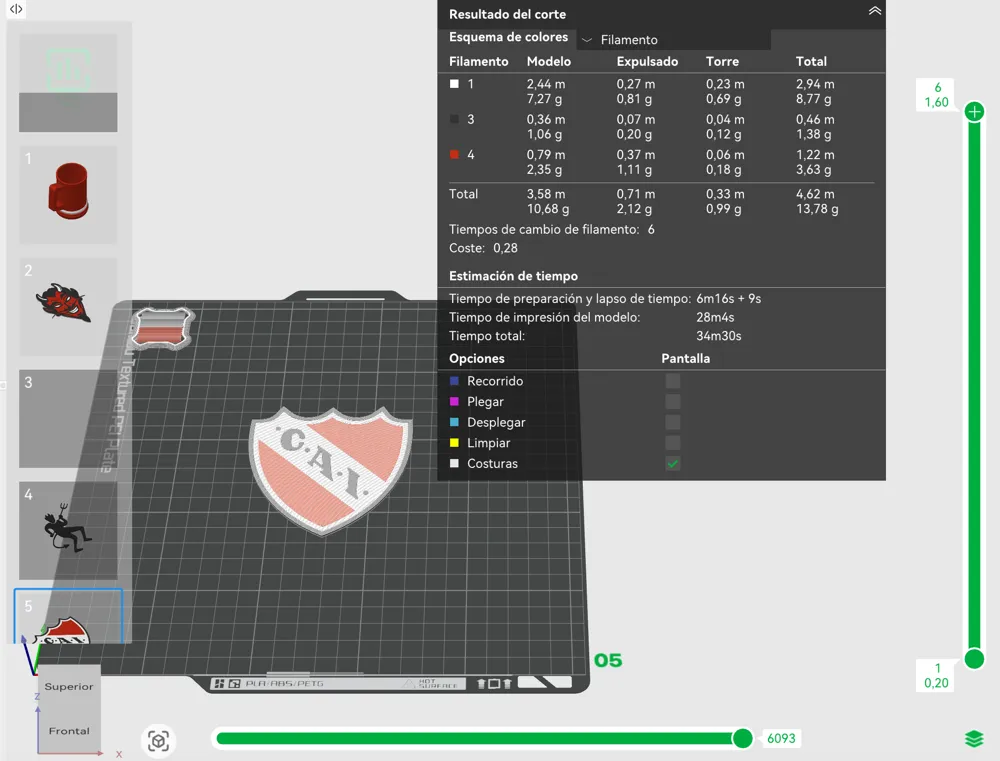Click the Frontal face of the view cube
The height and width of the screenshot is (761, 1000).
tap(69, 730)
